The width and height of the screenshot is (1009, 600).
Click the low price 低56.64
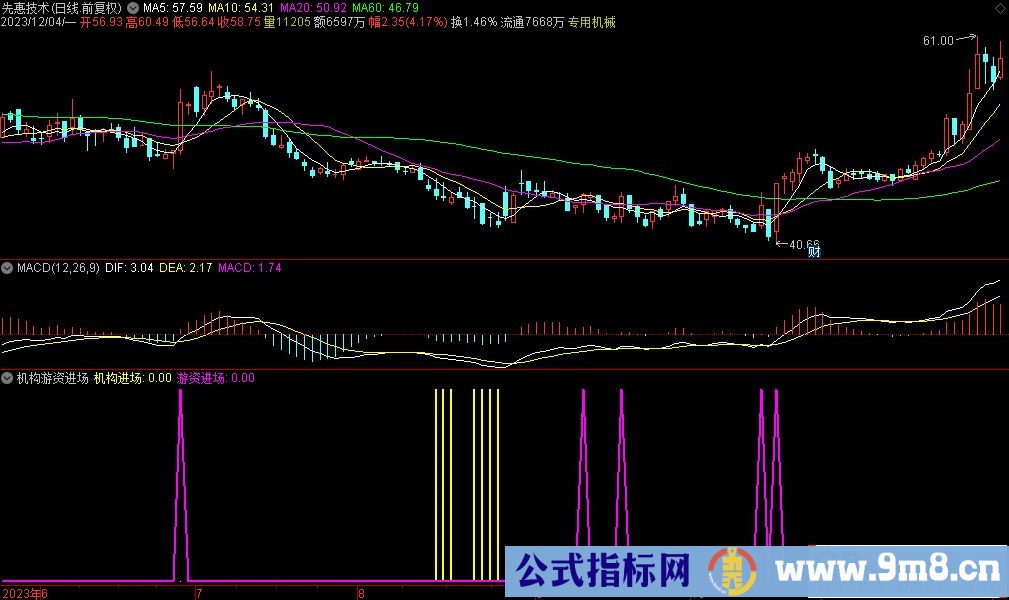(x=193, y=23)
